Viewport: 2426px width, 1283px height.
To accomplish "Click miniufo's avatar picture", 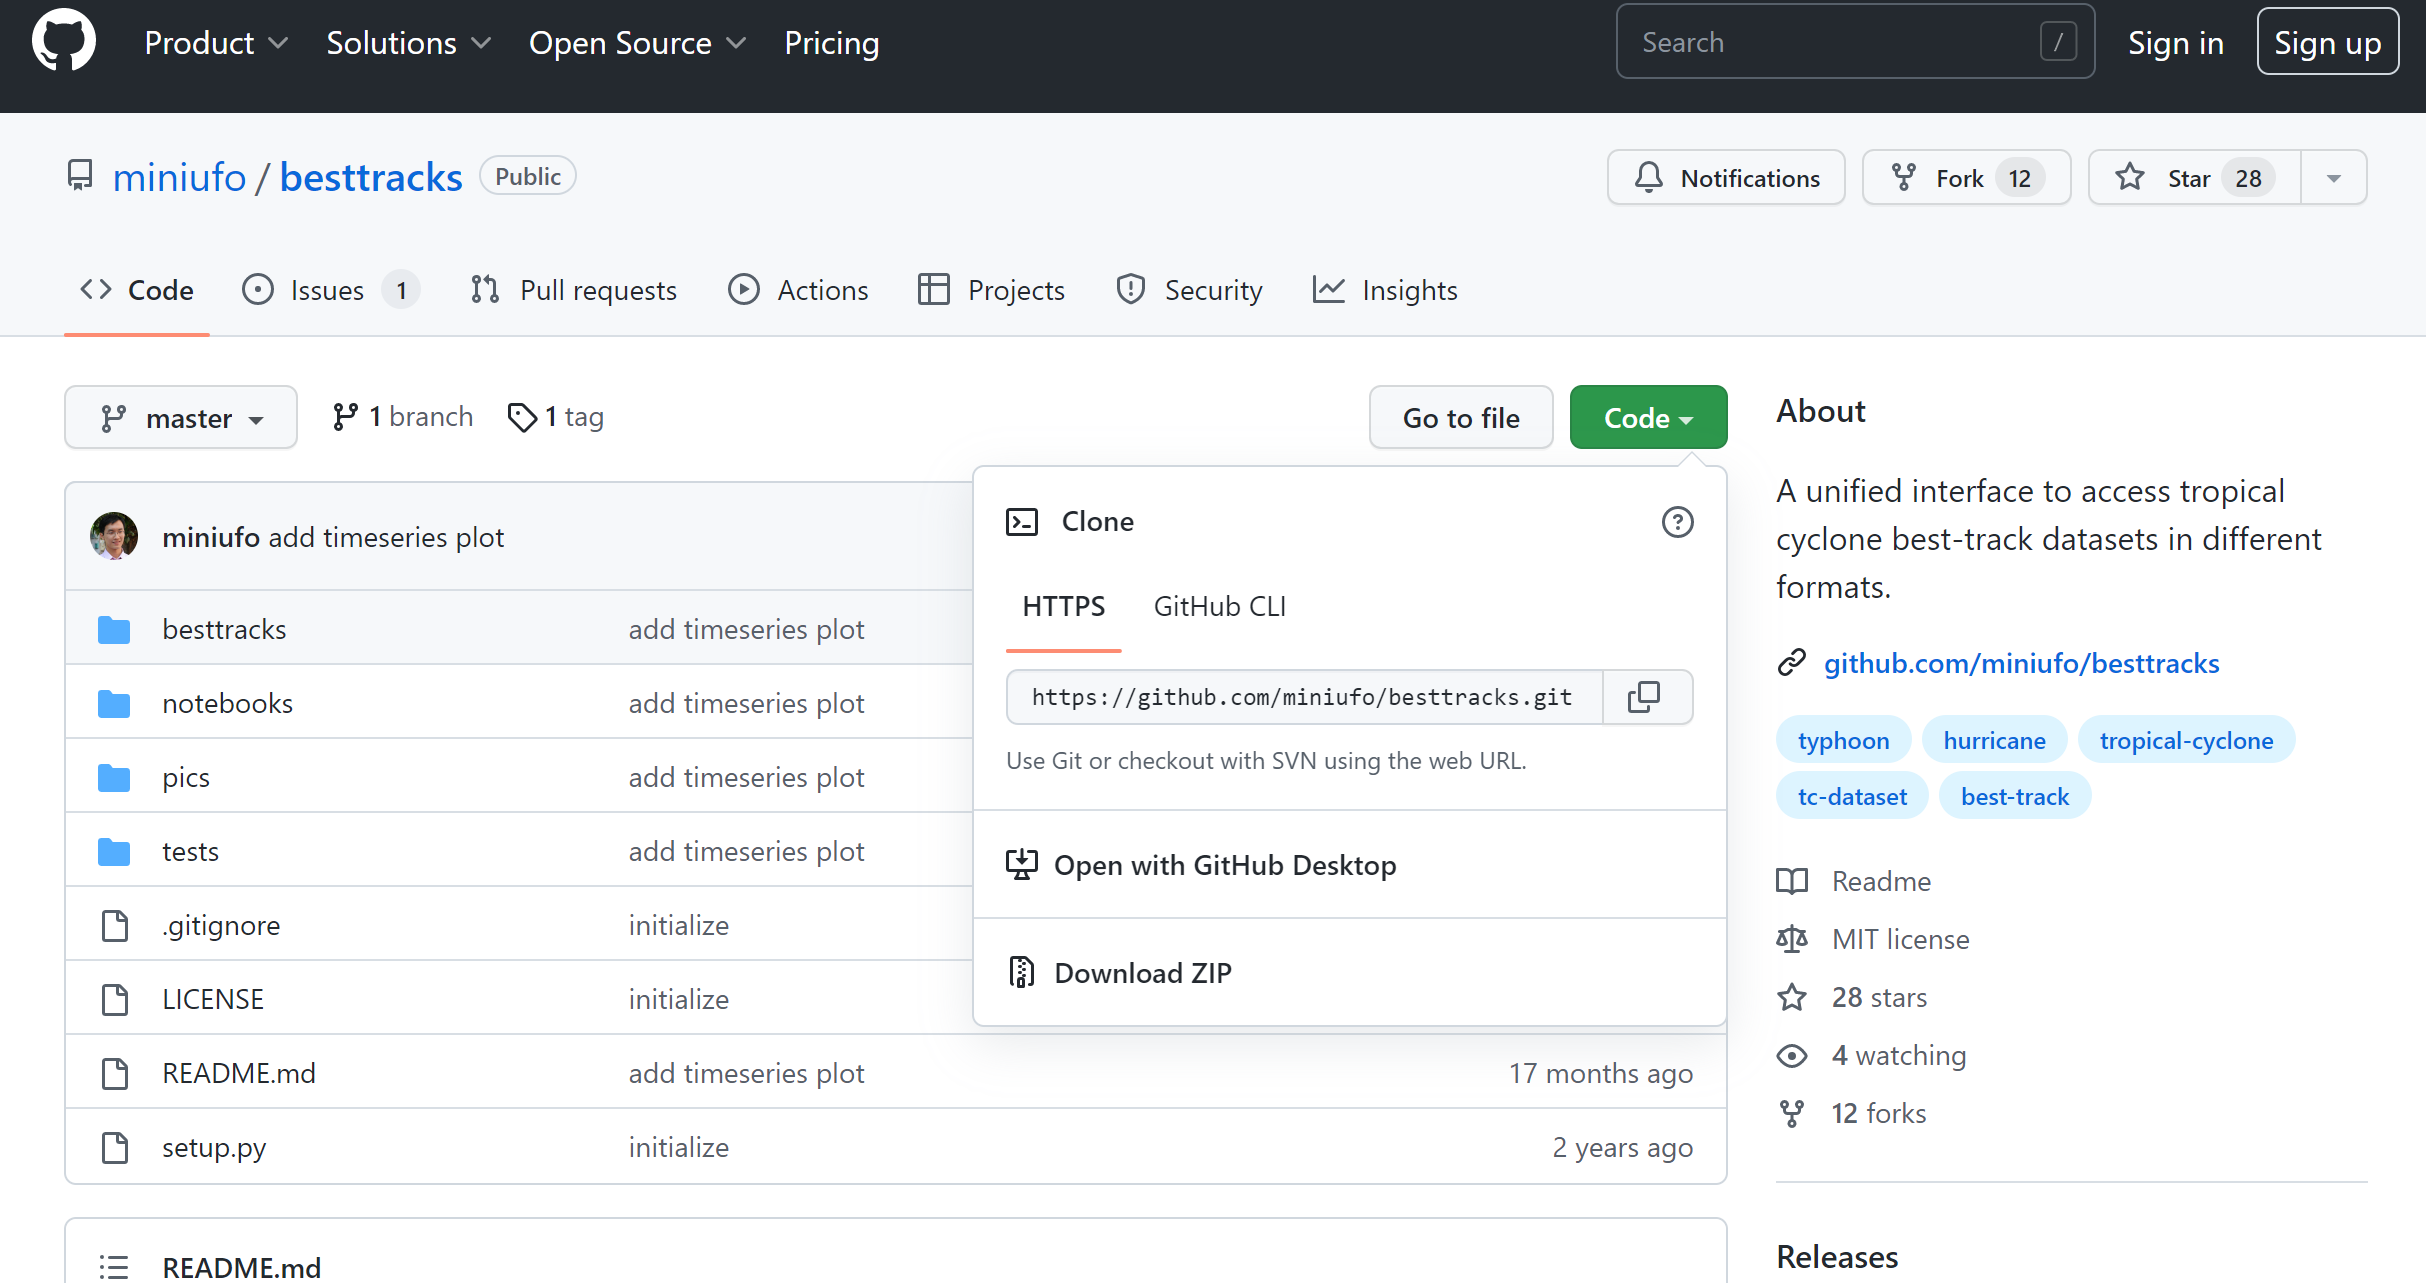I will tap(114, 537).
